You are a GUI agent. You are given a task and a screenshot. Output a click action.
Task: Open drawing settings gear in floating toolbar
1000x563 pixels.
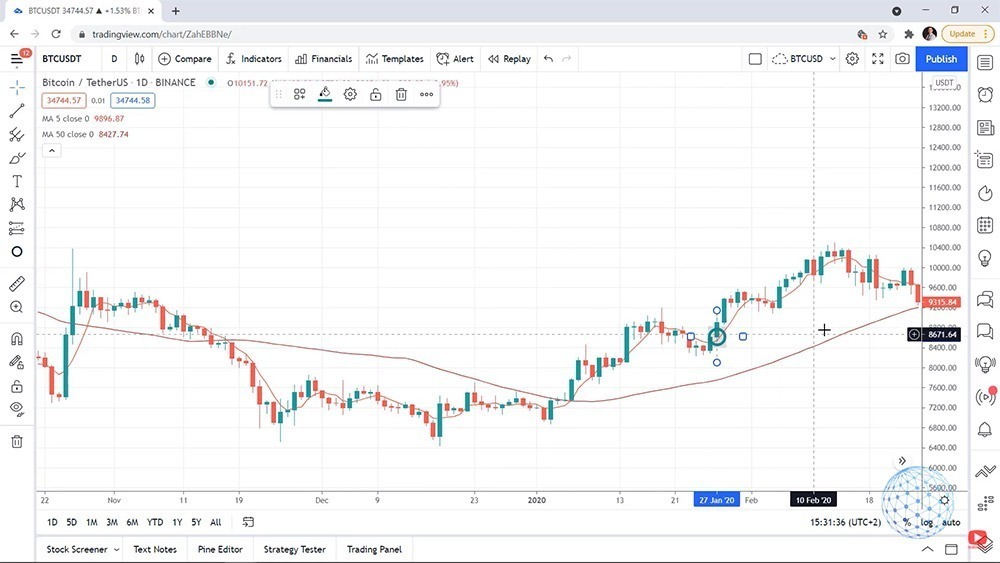tap(350, 94)
